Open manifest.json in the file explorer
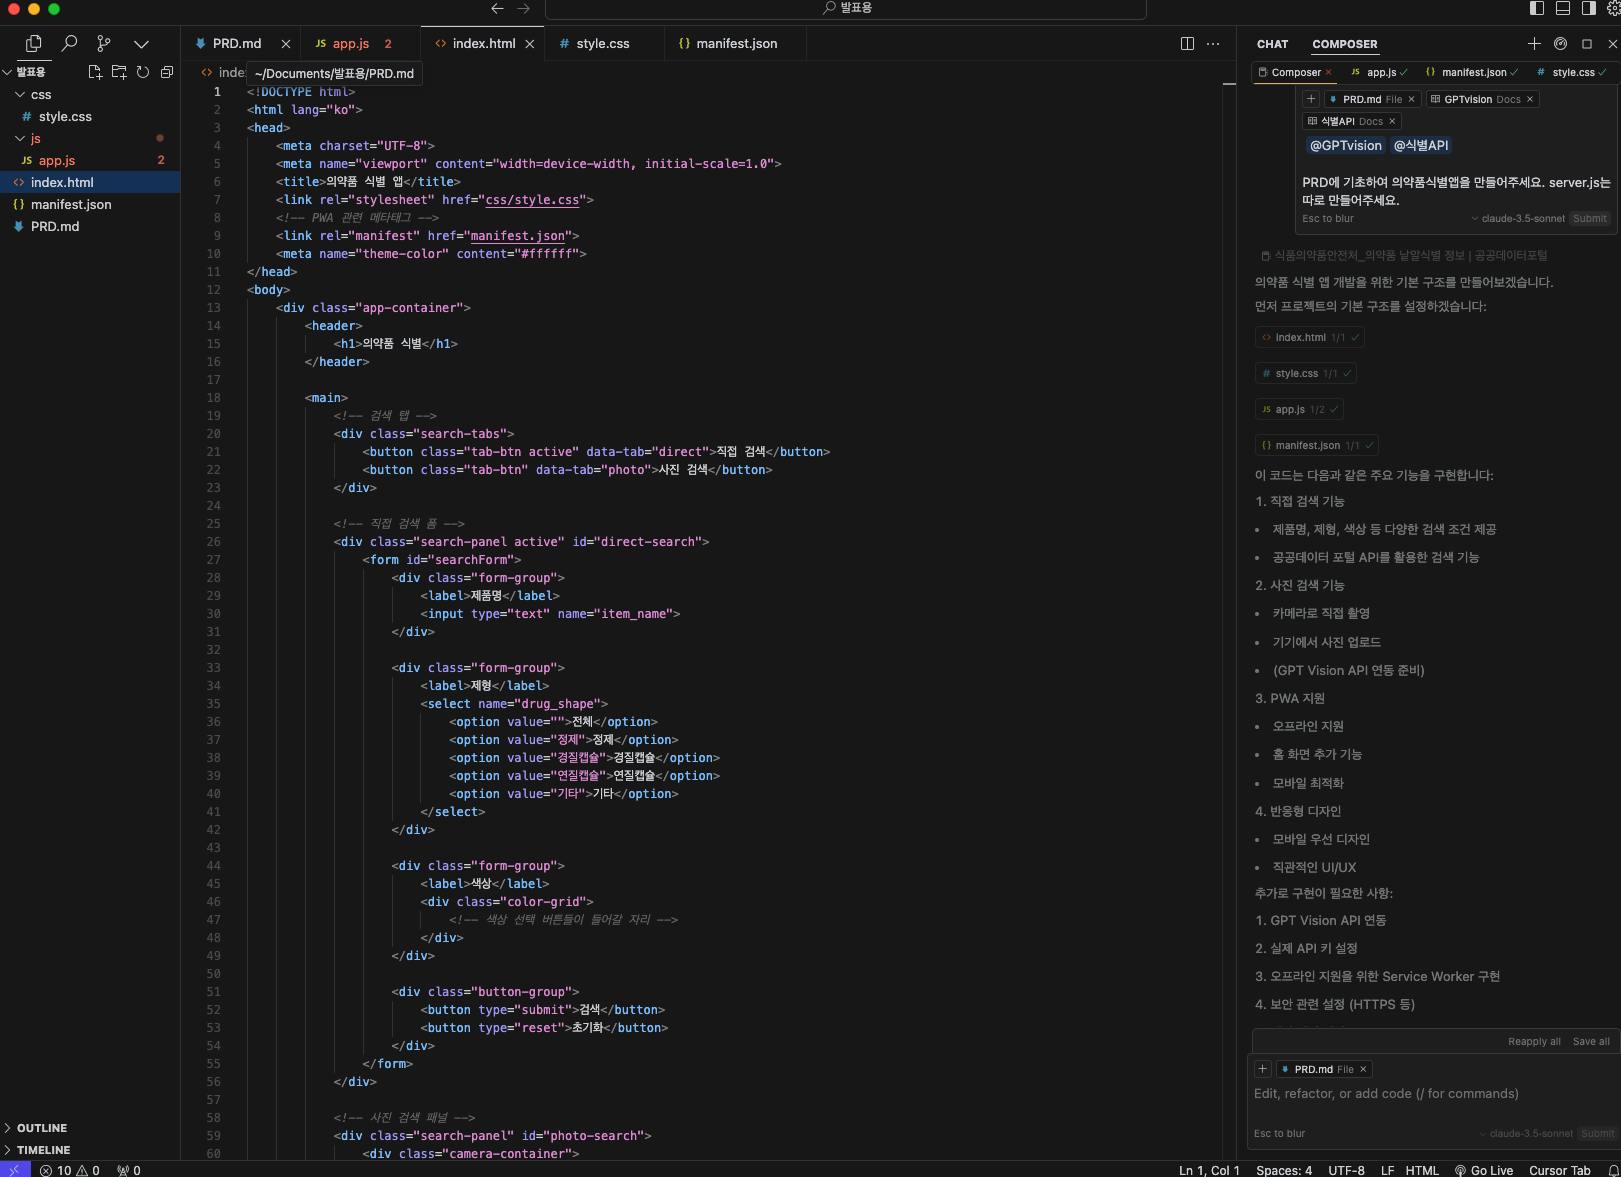 (x=71, y=204)
